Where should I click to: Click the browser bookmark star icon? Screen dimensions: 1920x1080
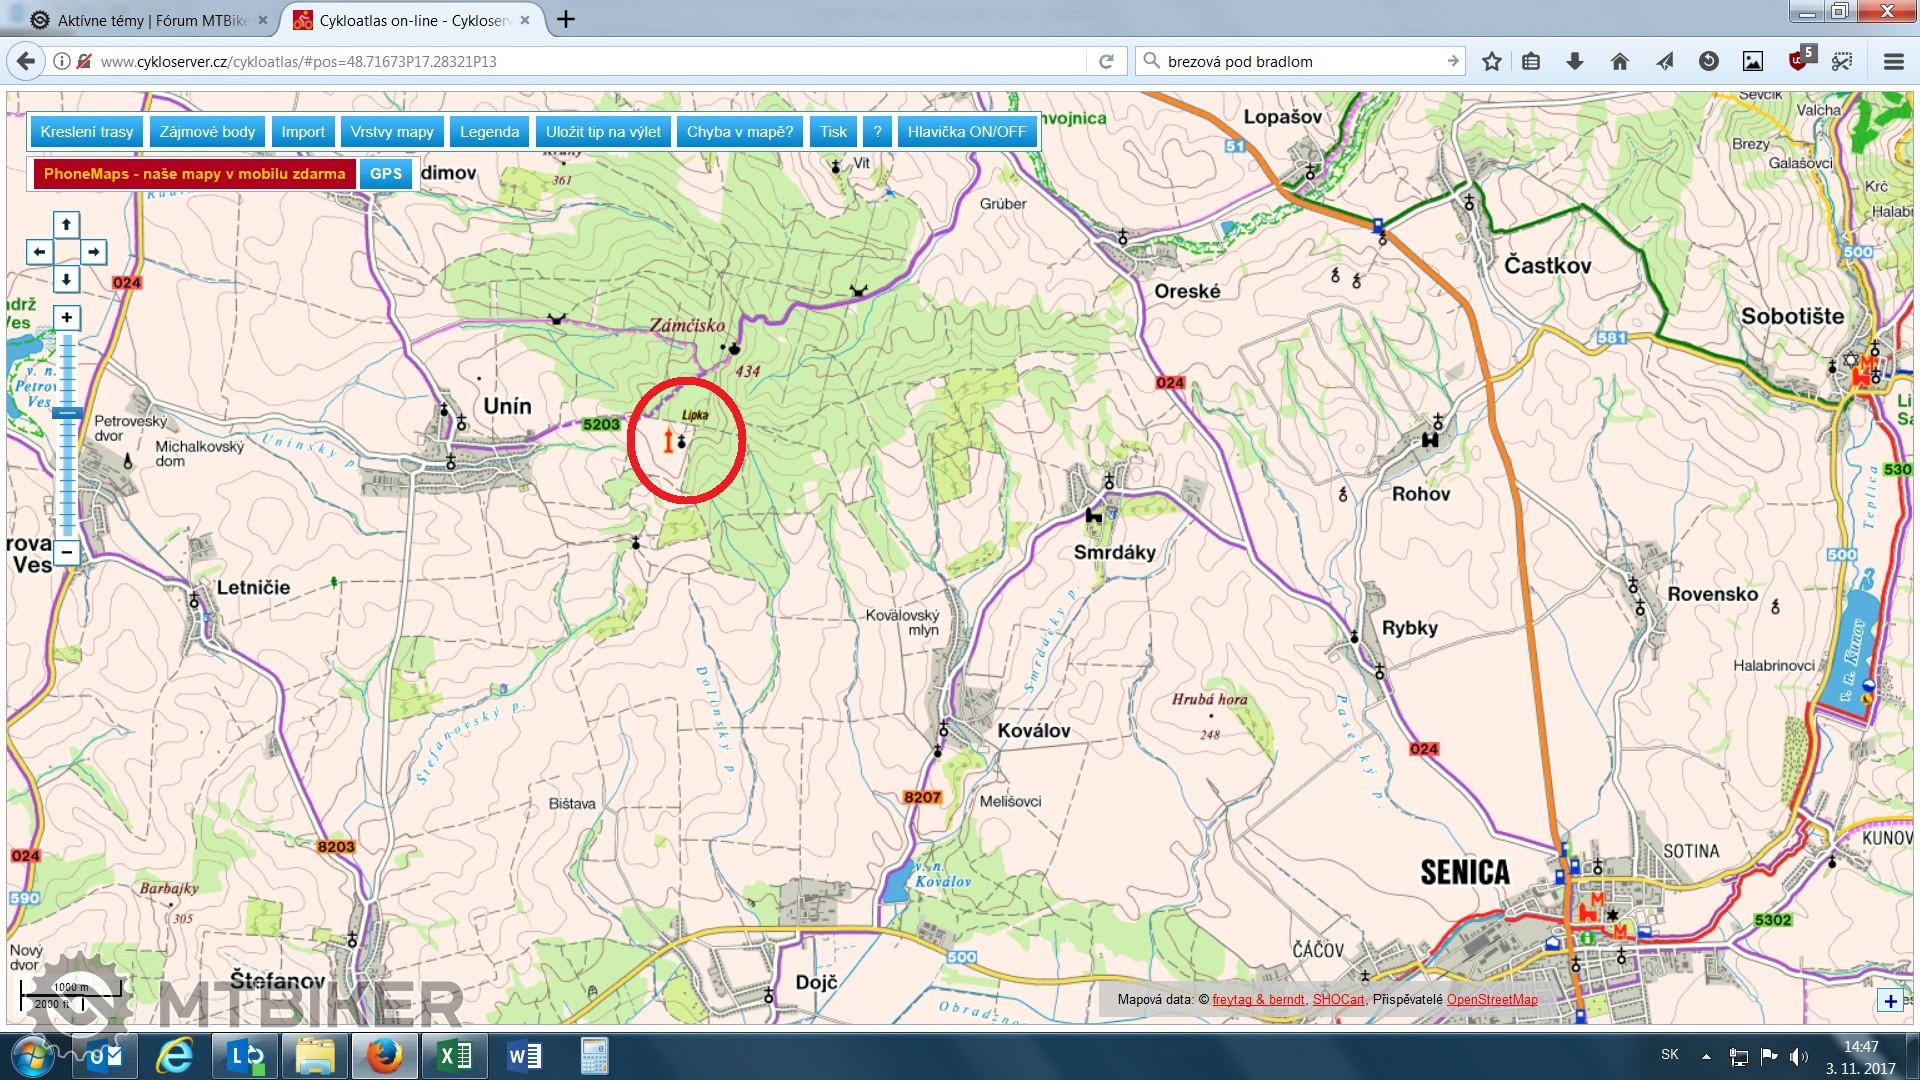(1491, 62)
